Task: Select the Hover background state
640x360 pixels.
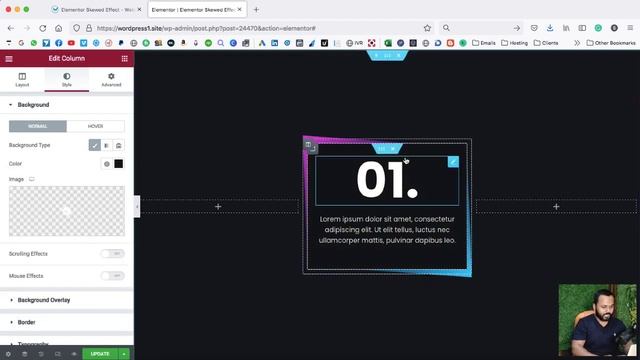Action: 96,126
